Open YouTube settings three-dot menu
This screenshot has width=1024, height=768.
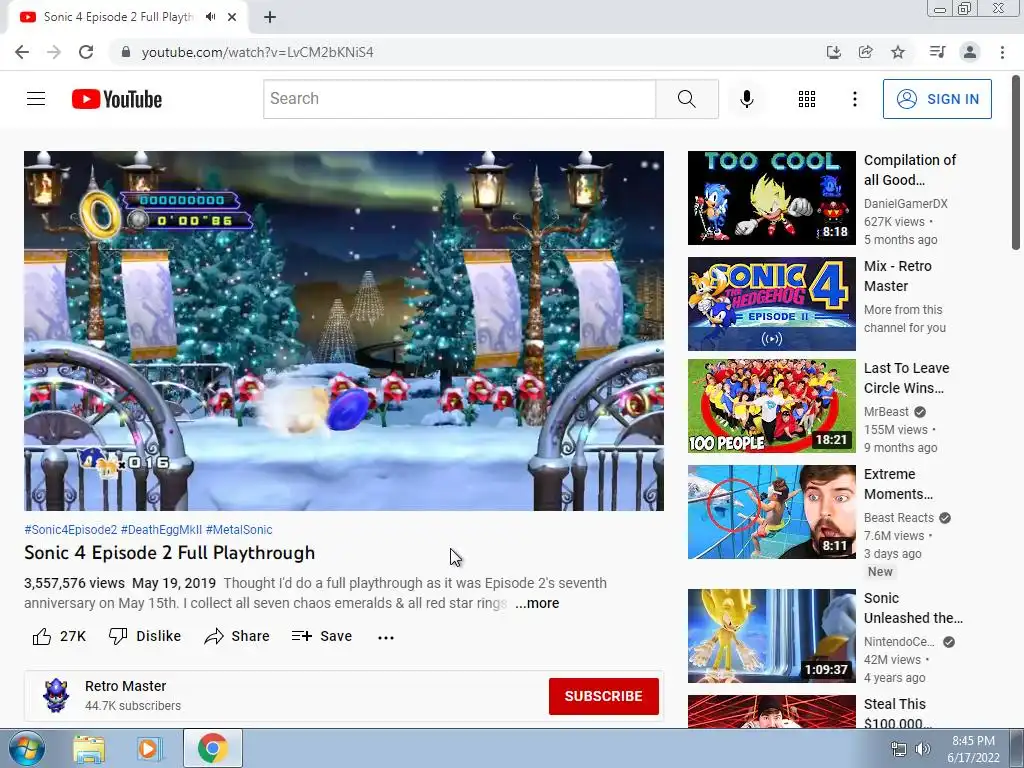[x=854, y=99]
